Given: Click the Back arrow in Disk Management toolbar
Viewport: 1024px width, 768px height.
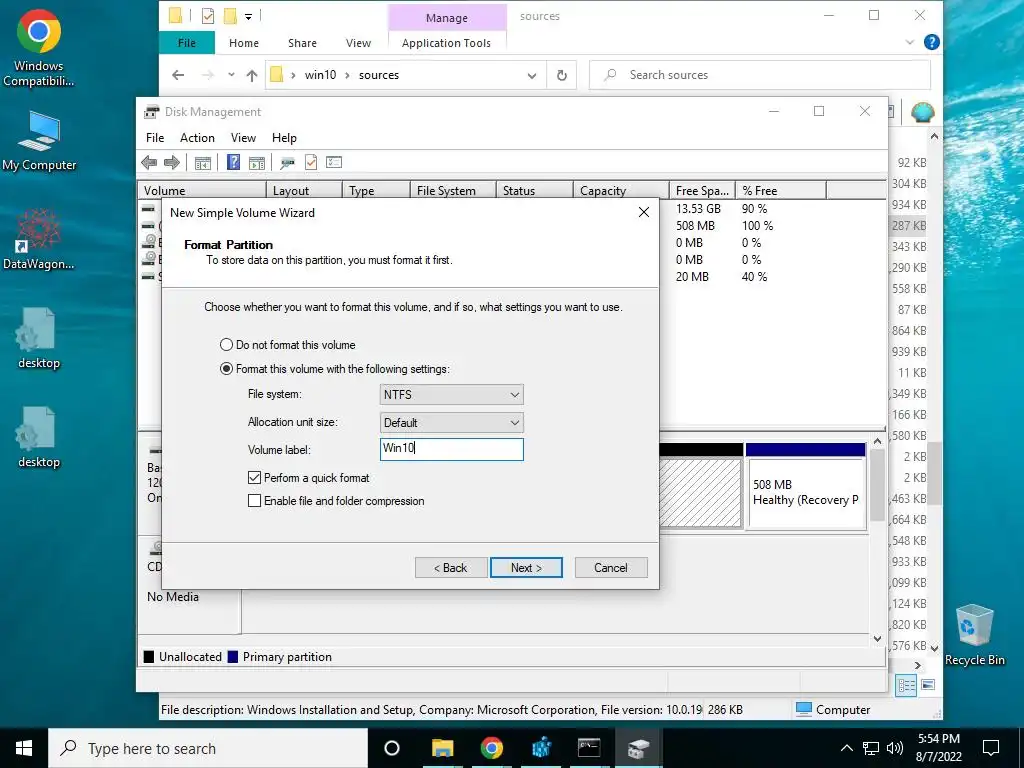Looking at the screenshot, I should [149, 163].
